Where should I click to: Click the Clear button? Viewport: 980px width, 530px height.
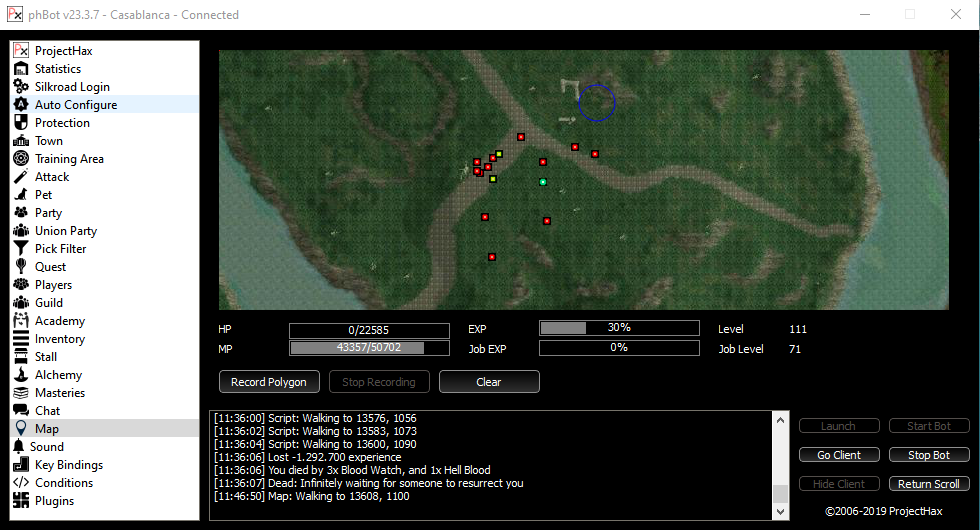click(489, 382)
